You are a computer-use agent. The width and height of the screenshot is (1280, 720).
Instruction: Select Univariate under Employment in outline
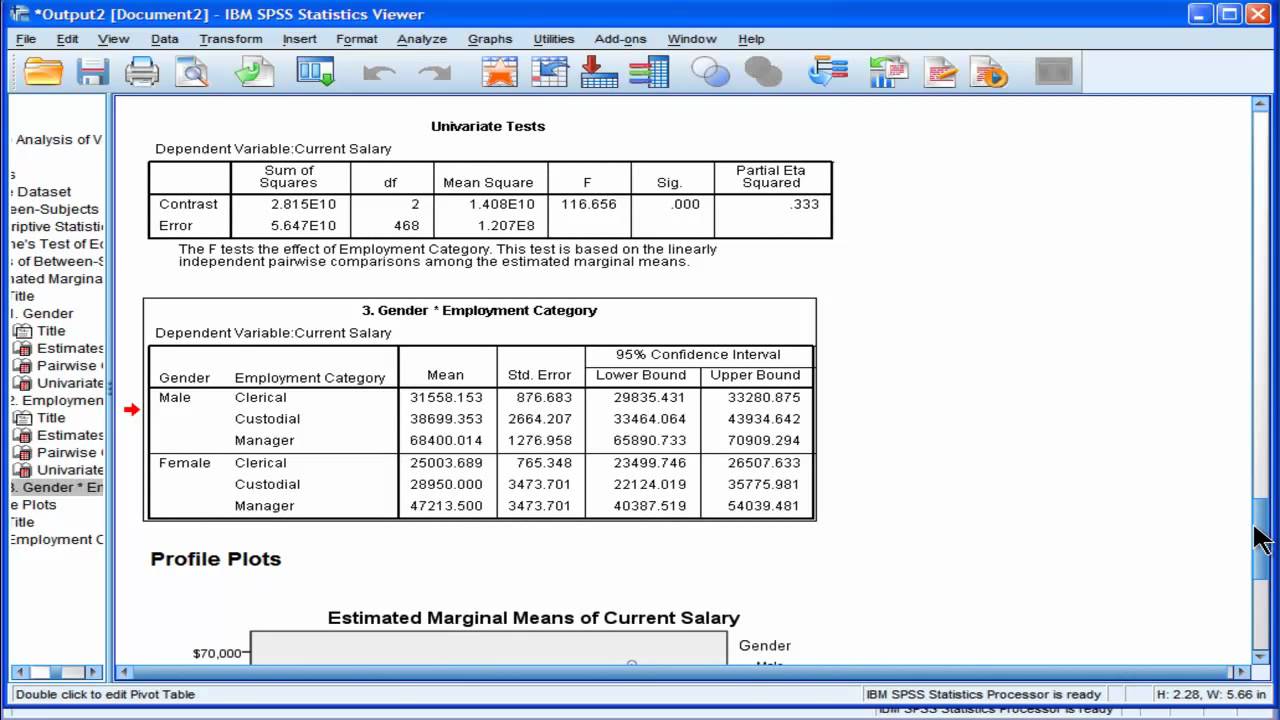70,470
